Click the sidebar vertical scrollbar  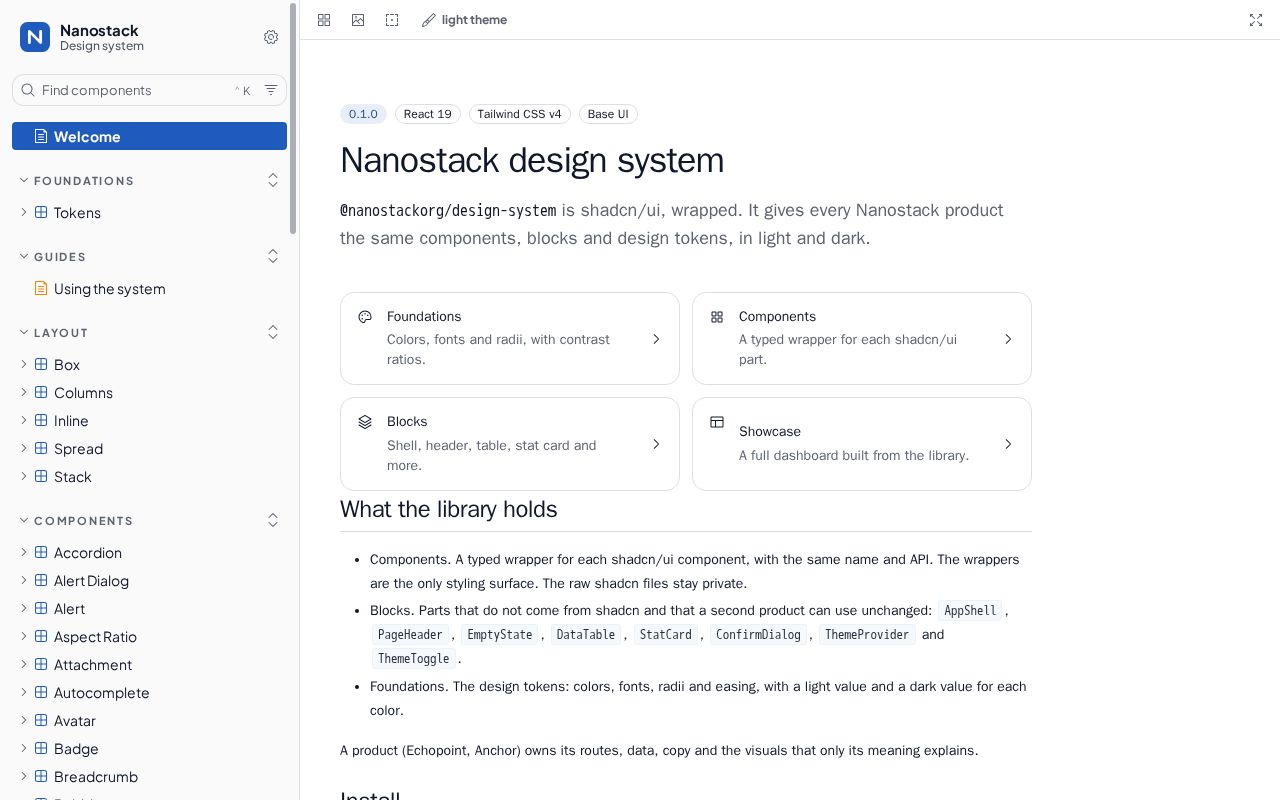click(x=293, y=118)
